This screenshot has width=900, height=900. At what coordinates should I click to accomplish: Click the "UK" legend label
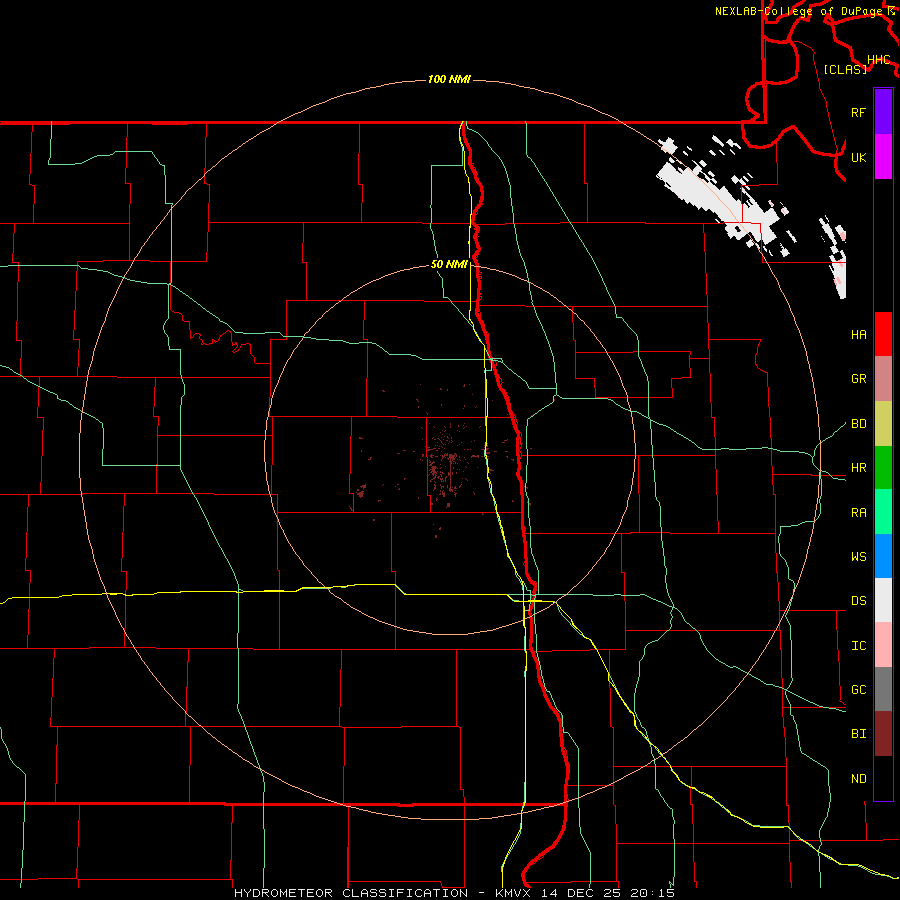click(x=858, y=157)
